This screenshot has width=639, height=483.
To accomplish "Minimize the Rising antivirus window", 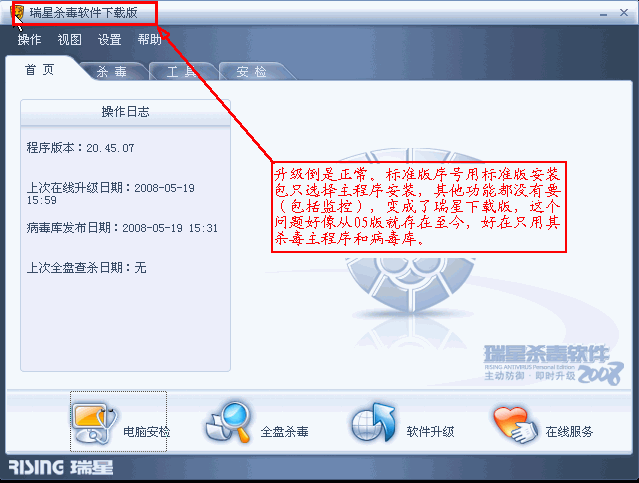I will click(604, 13).
